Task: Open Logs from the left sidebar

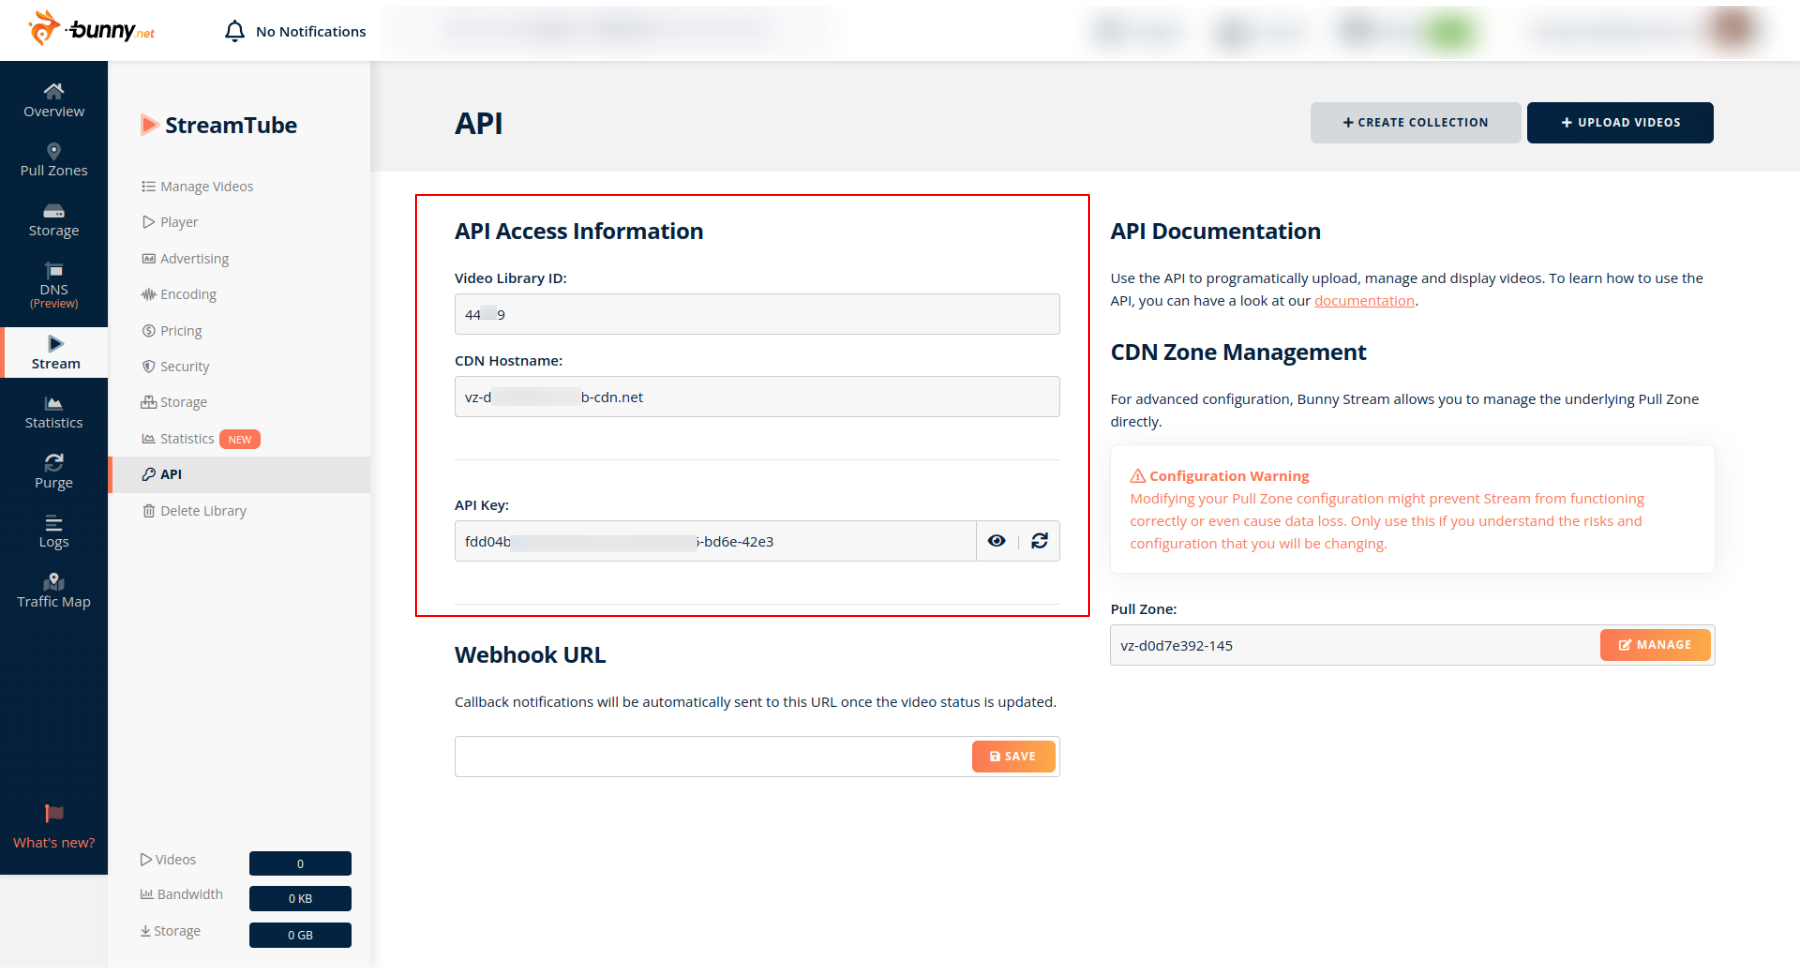Action: tap(54, 532)
